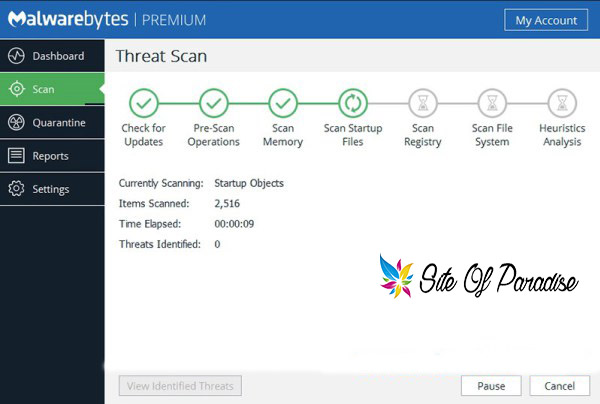600x404 pixels.
Task: Click the Threat Scan heading
Action: (x=161, y=56)
